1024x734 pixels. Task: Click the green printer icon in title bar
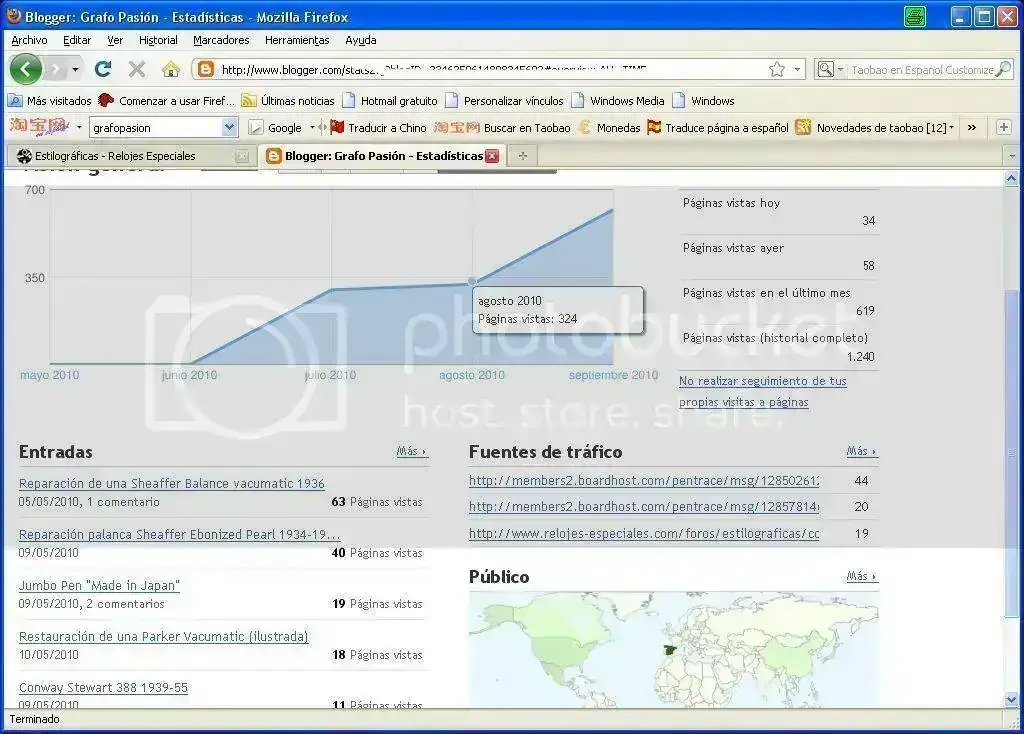pyautogui.click(x=915, y=16)
